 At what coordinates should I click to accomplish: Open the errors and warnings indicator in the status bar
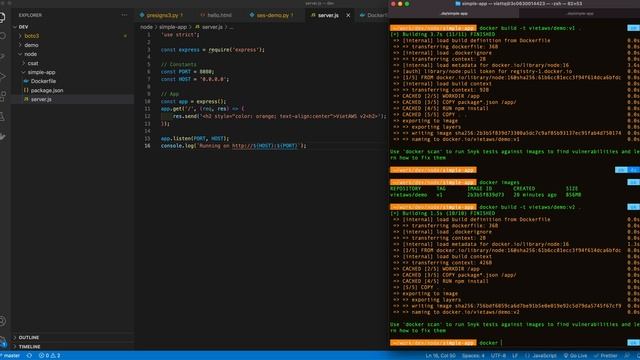pyautogui.click(x=50, y=356)
